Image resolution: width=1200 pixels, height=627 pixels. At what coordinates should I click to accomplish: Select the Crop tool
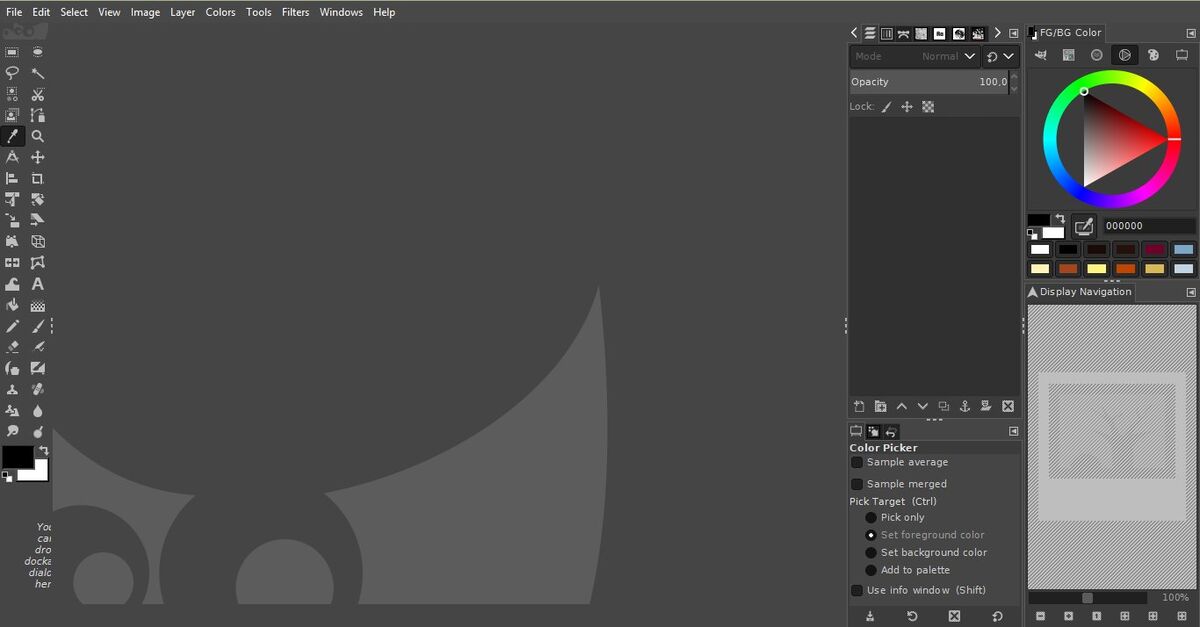pos(37,178)
